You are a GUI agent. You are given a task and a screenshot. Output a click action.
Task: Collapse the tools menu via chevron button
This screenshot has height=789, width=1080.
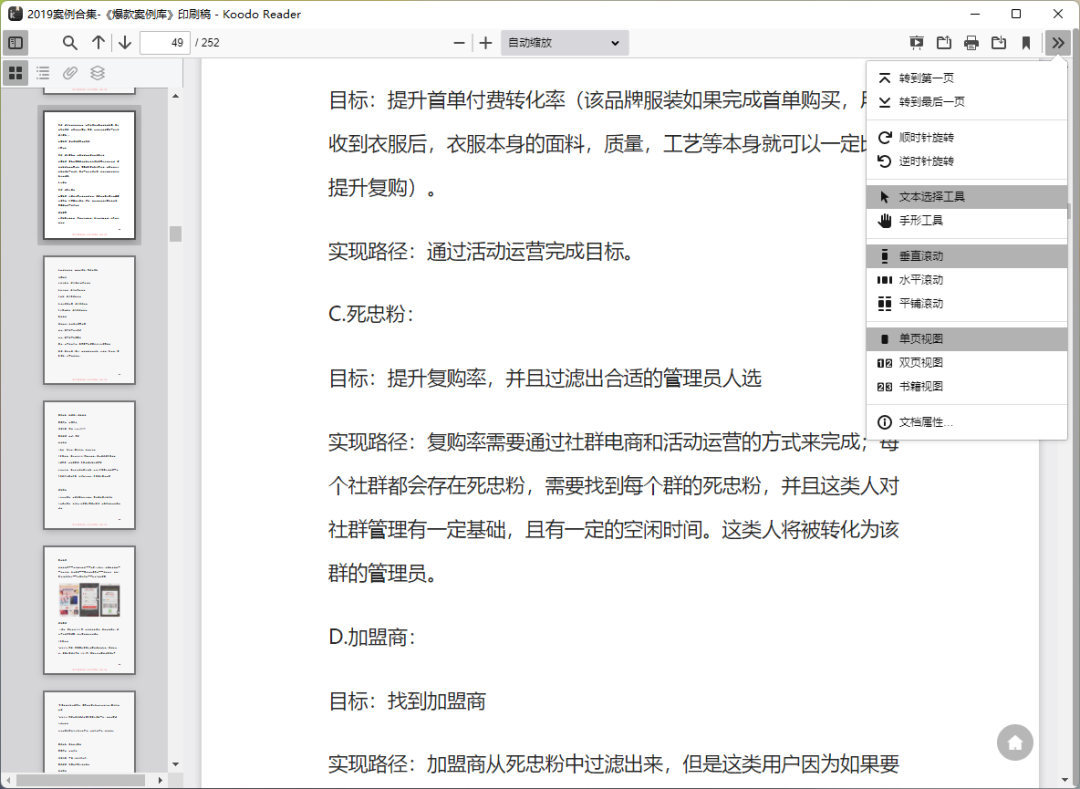(1056, 43)
